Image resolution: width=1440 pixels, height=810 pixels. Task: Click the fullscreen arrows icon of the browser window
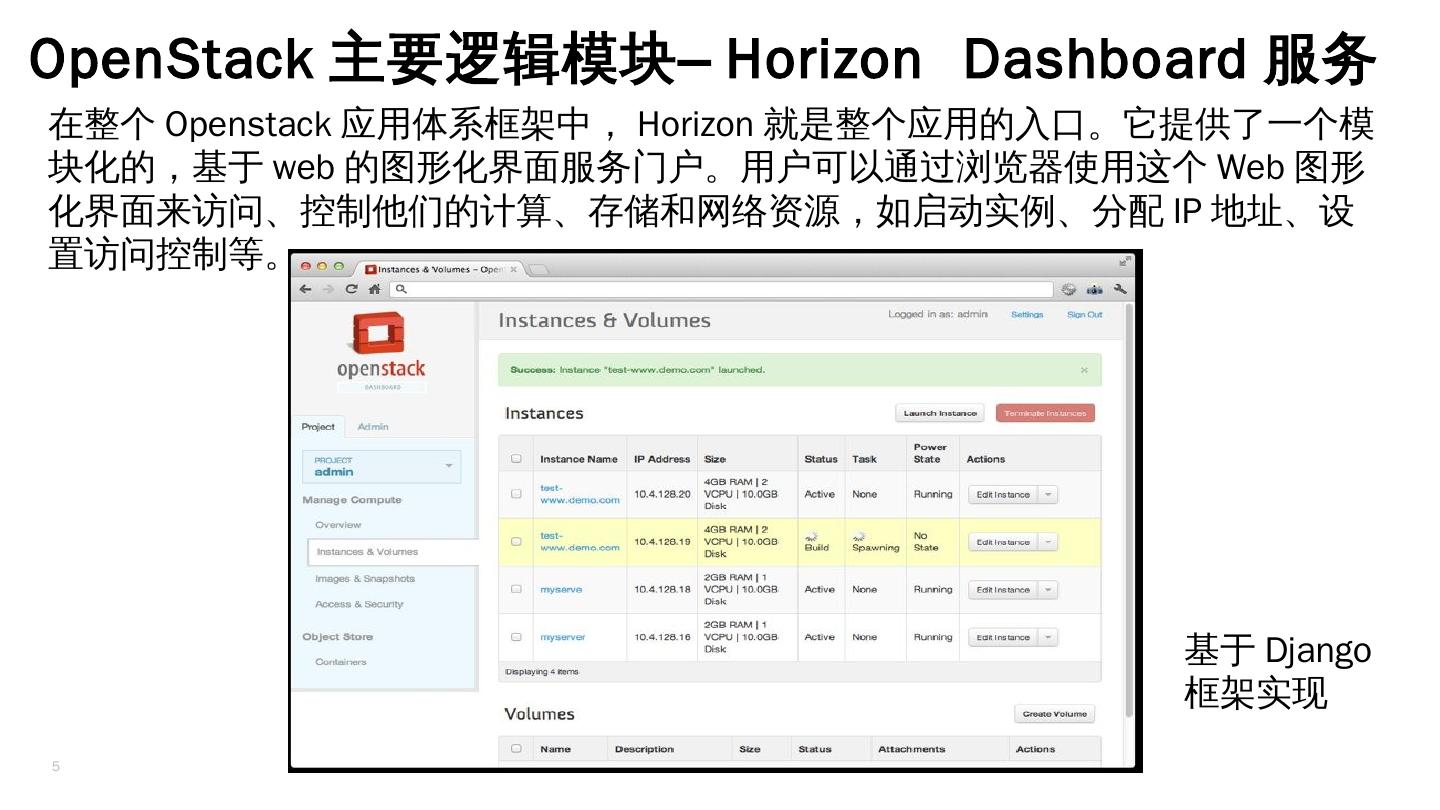[x=1125, y=261]
